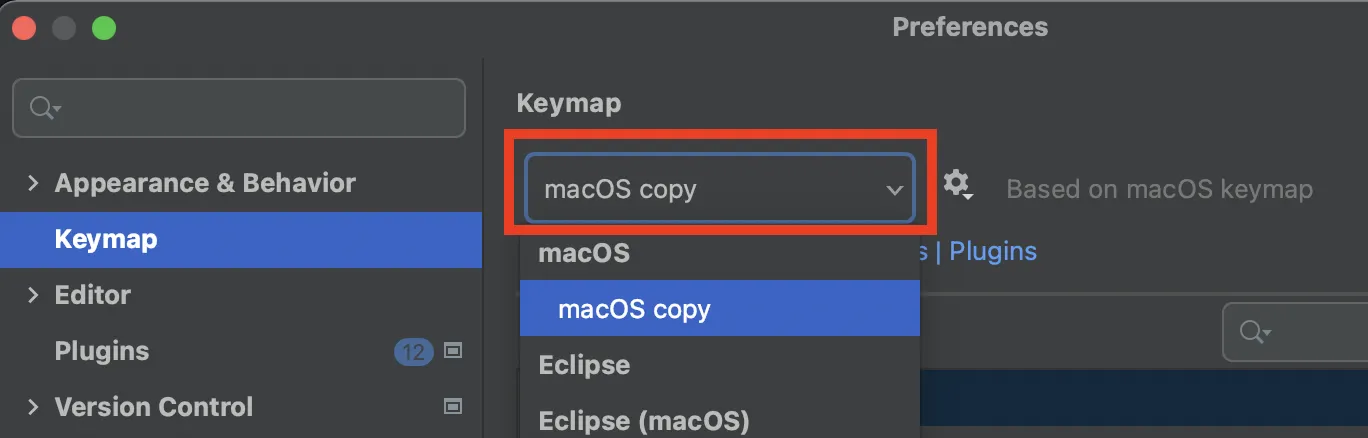Click the blue Plugins link
Screen dimensions: 1368x438
[x=992, y=251]
